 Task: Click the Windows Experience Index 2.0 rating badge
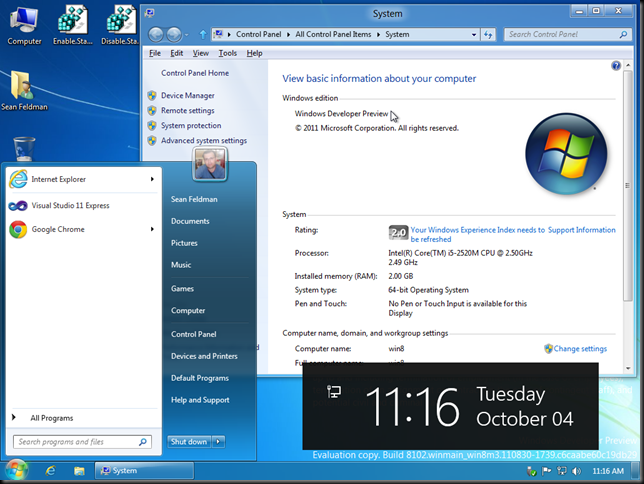pos(398,233)
